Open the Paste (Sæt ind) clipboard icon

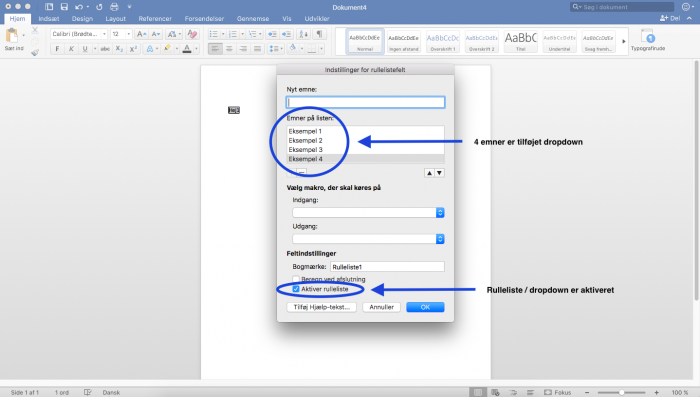tap(12, 36)
